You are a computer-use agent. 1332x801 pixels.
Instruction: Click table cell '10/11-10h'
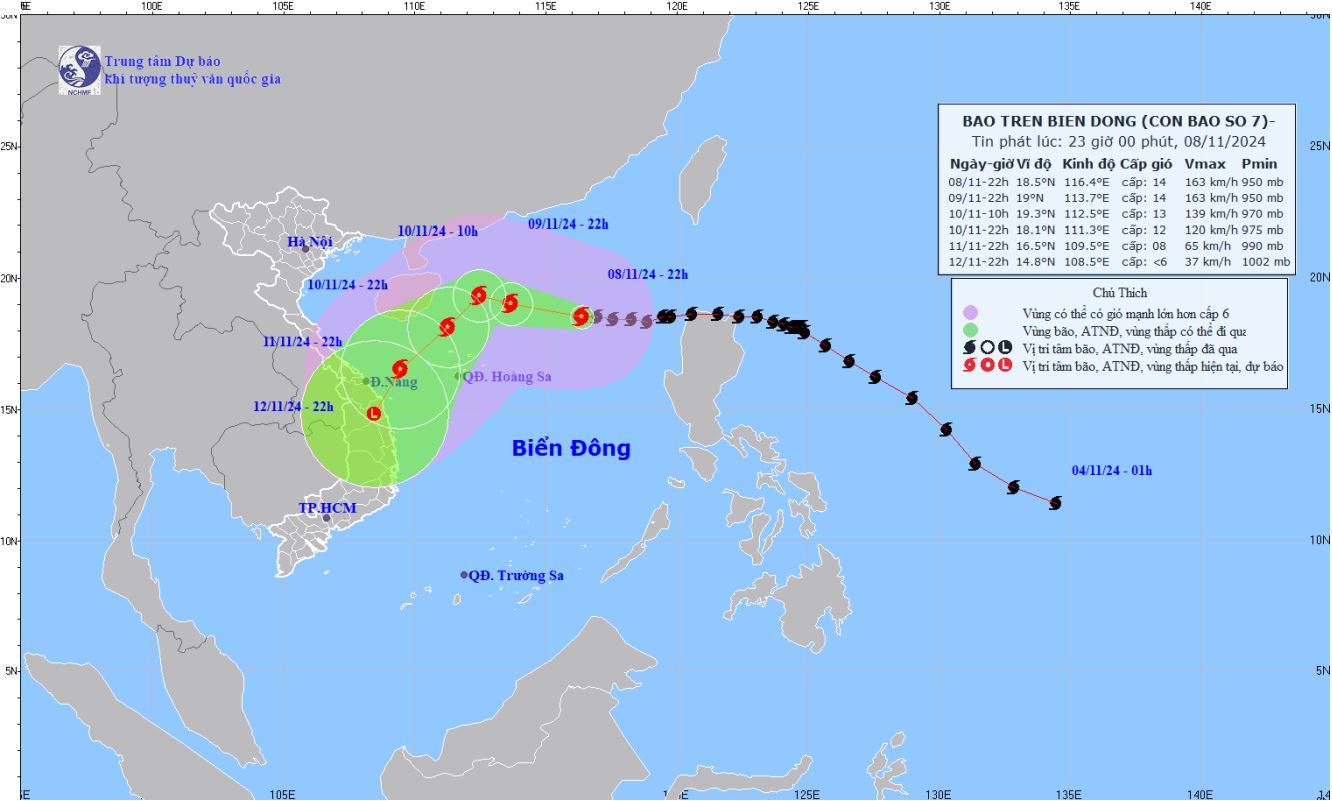(977, 214)
